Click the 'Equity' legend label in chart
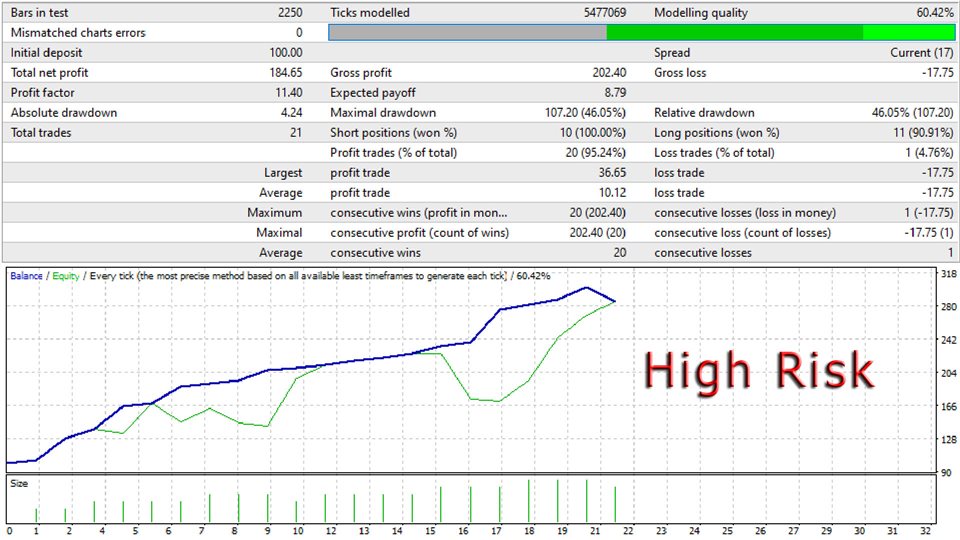This screenshot has height=540, width=960. click(x=66, y=276)
